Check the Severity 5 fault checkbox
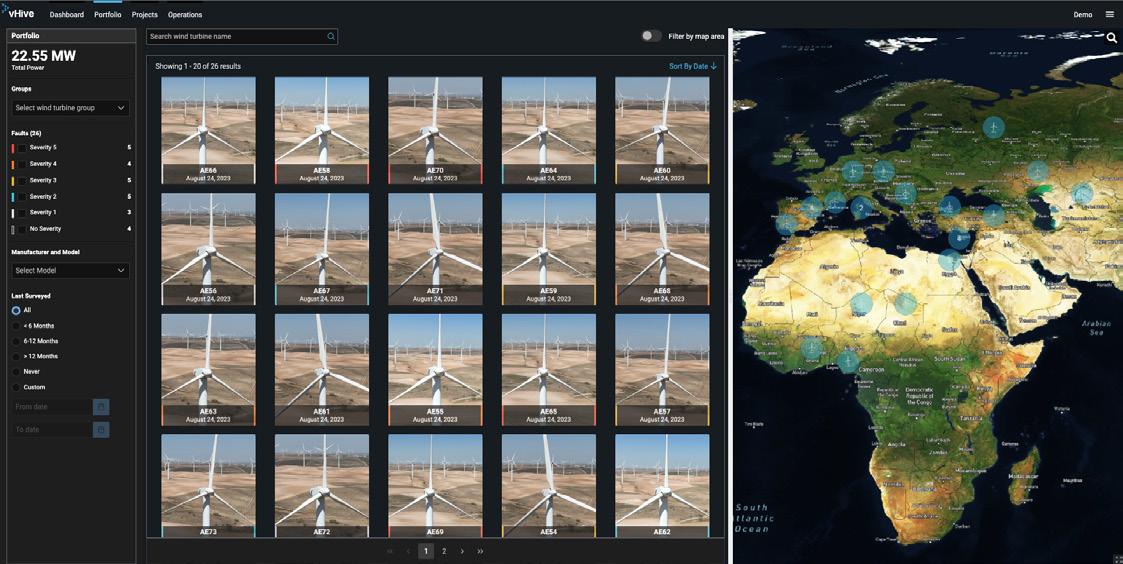This screenshot has height=564, width=1123. click(22, 148)
